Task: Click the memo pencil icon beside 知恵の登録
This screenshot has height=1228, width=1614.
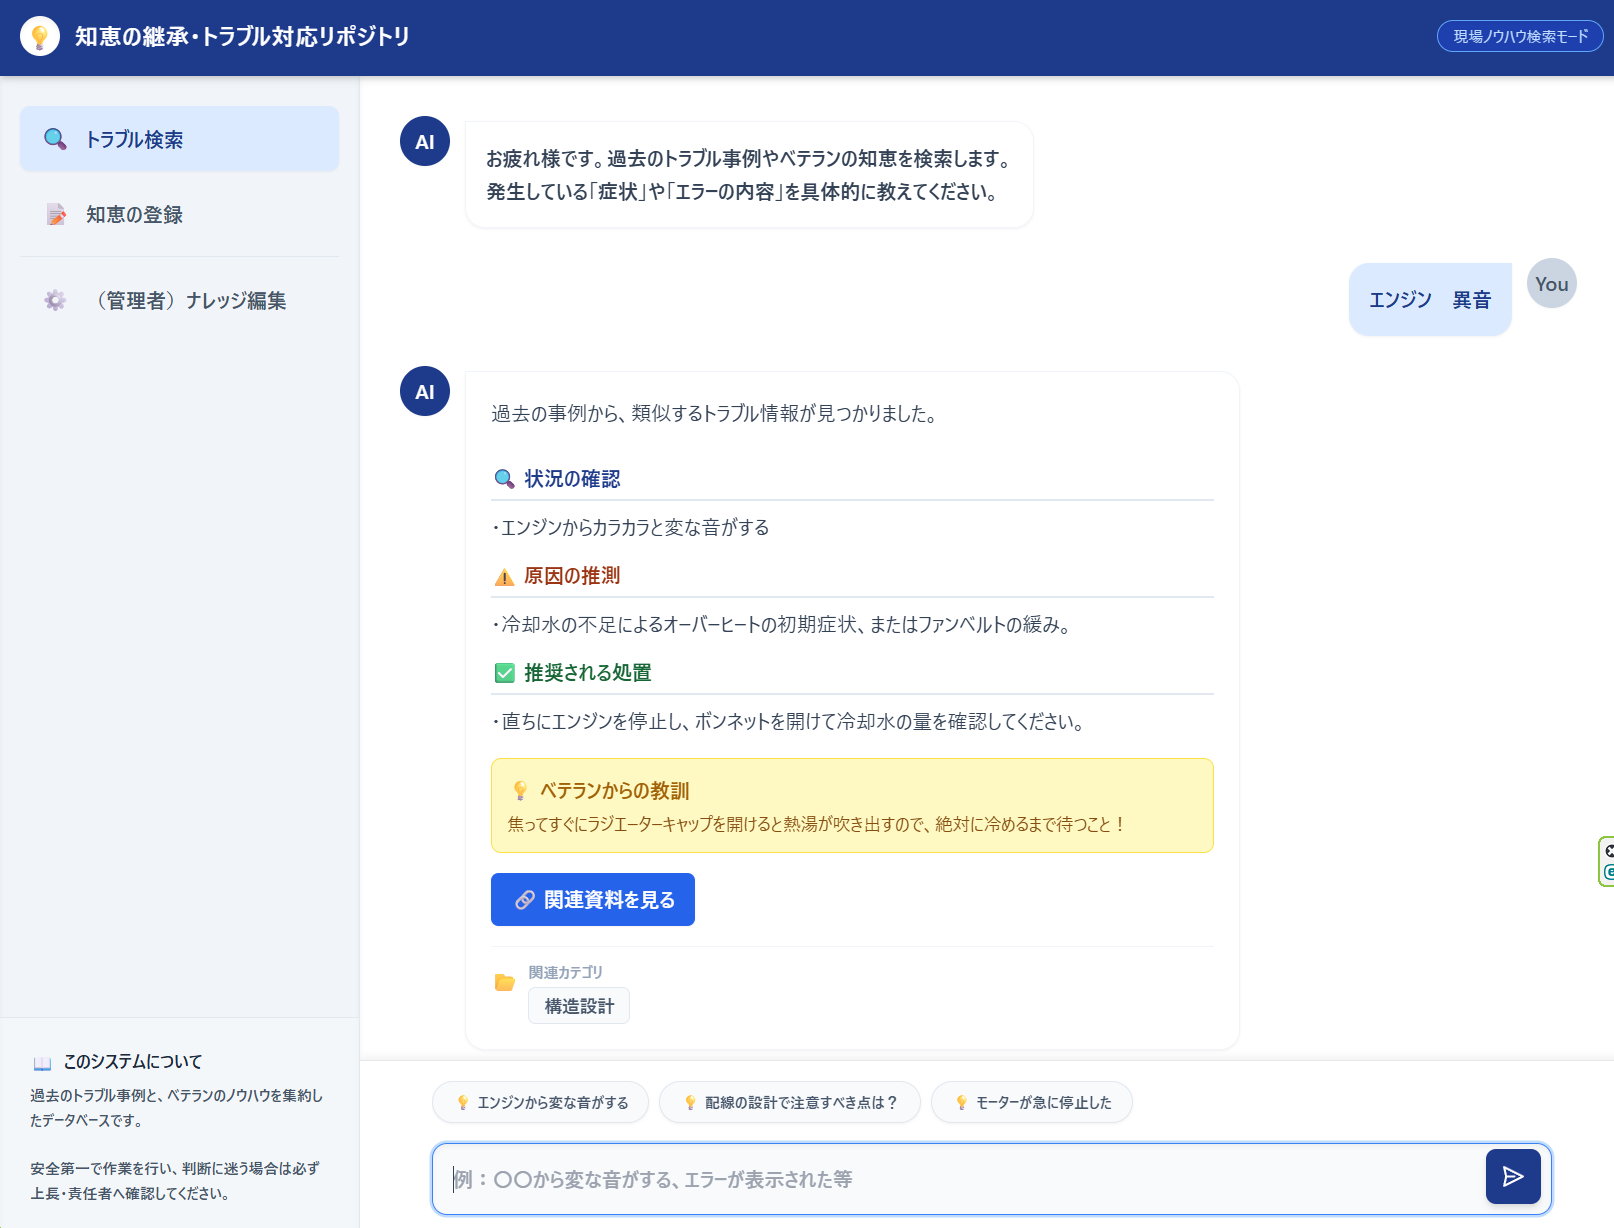Action: pos(56,214)
